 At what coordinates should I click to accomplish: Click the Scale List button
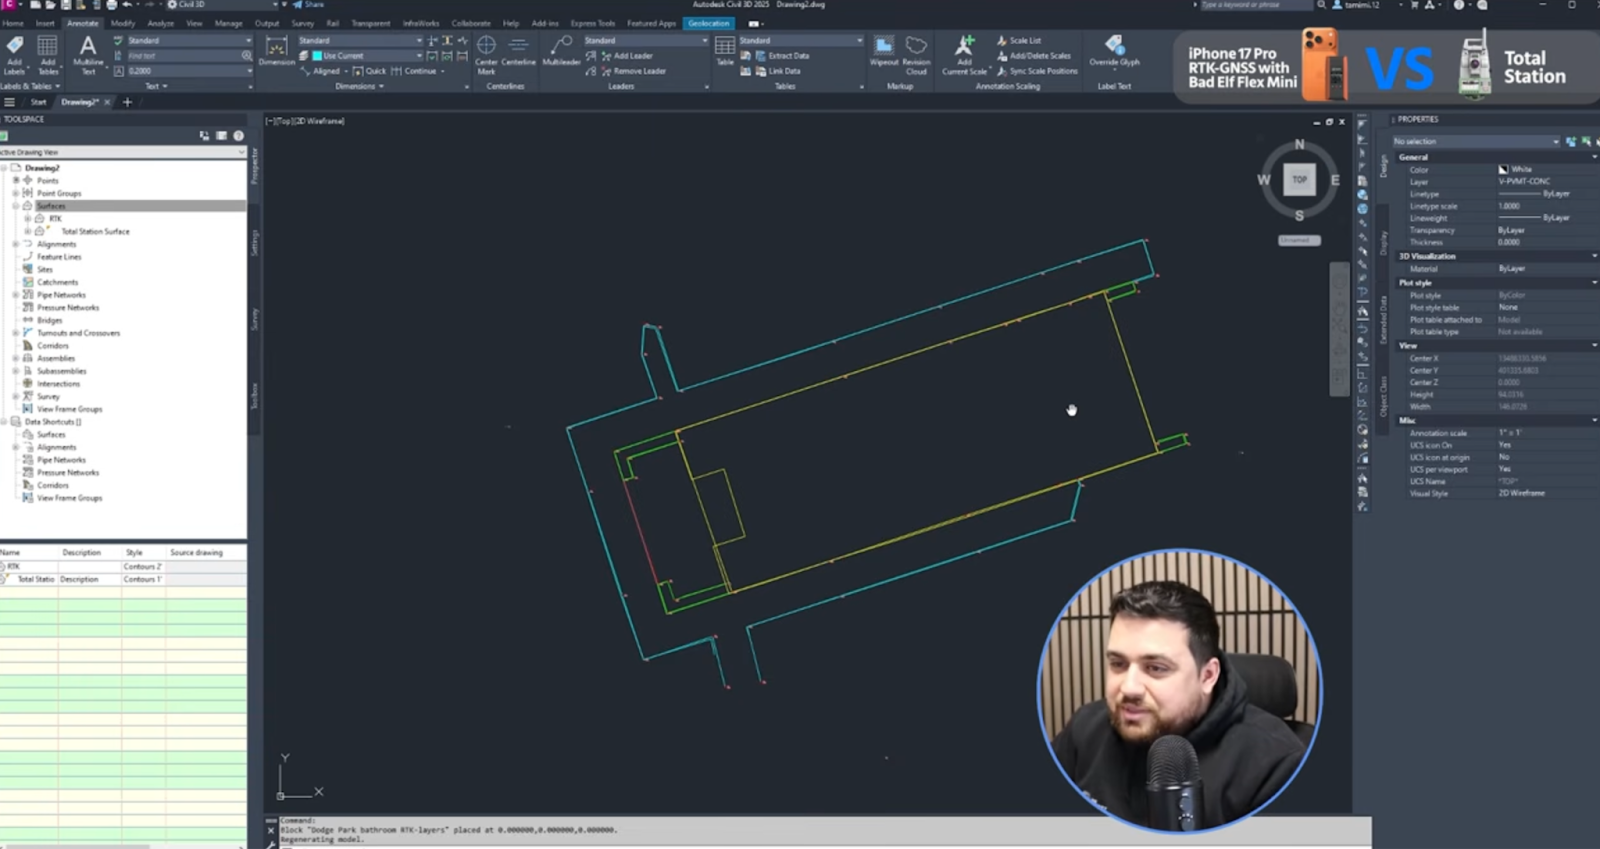click(x=1018, y=41)
